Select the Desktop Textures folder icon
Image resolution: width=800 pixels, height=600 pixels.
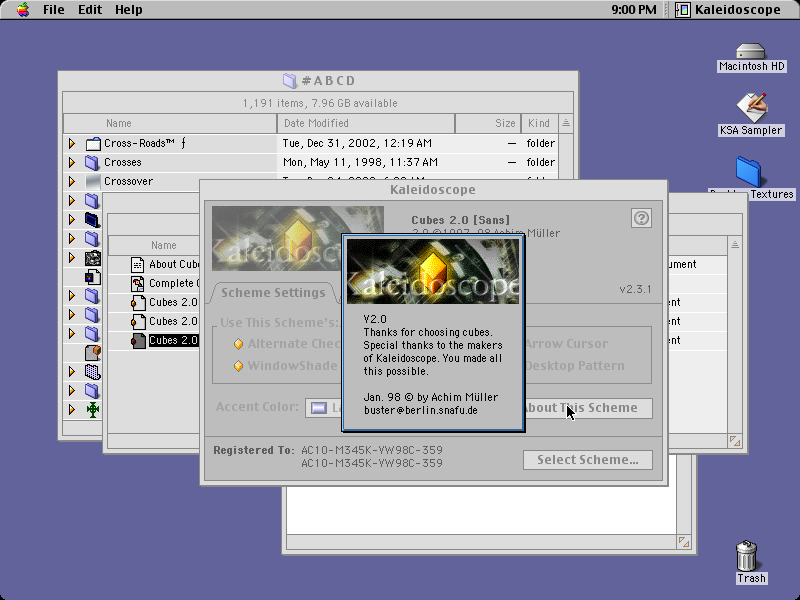(x=749, y=172)
